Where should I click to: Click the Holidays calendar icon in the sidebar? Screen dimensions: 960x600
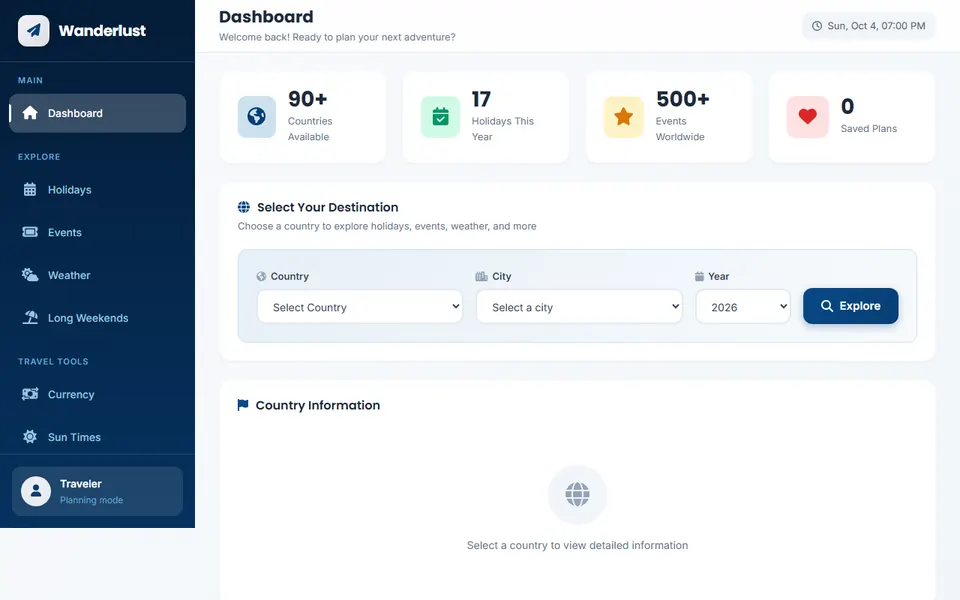pyautogui.click(x=30, y=189)
